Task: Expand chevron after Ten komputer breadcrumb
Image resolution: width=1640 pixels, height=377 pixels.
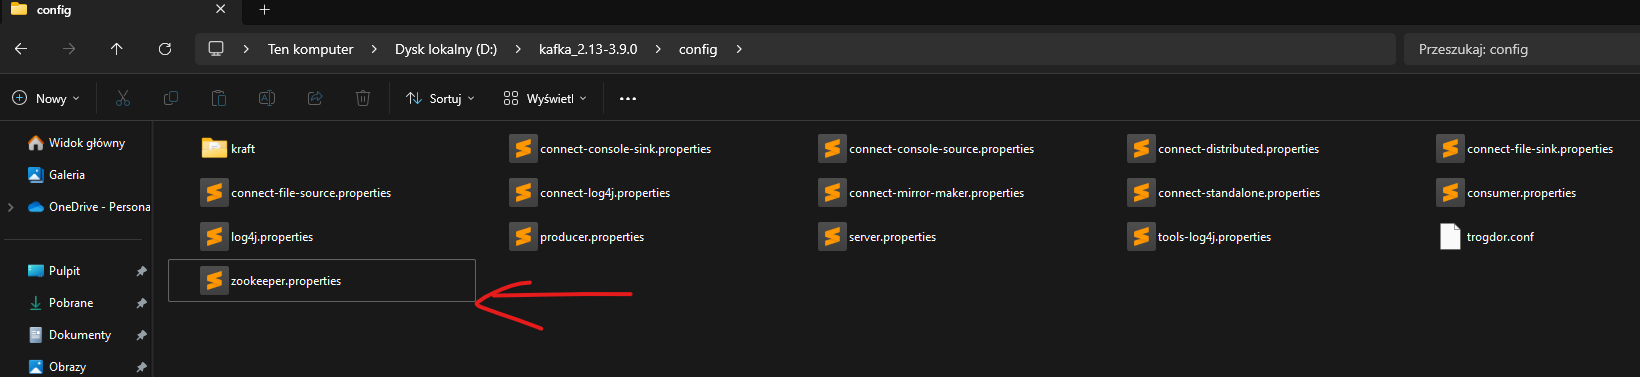Action: tap(374, 49)
